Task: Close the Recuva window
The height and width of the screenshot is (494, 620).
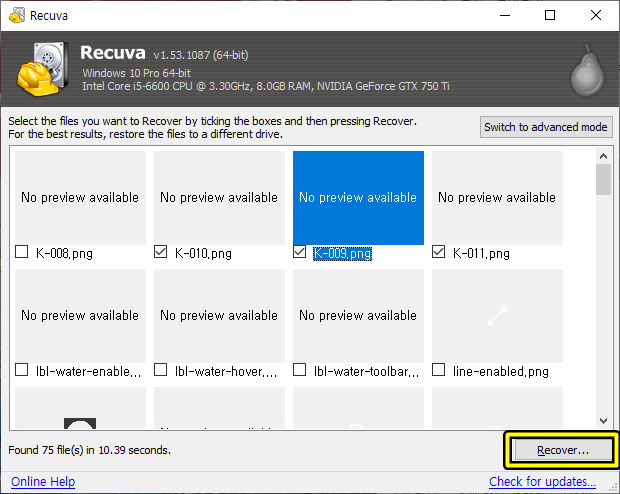Action: click(595, 15)
